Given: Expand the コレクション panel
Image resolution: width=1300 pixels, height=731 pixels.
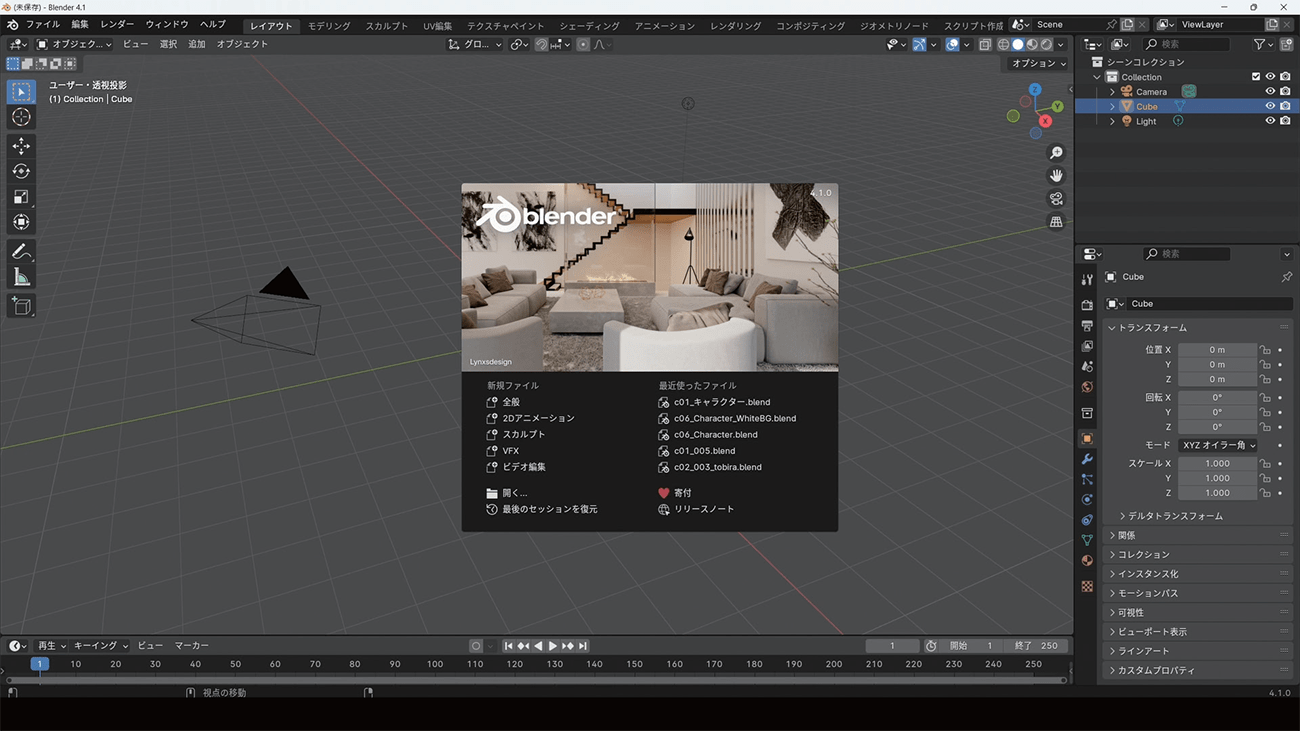Looking at the screenshot, I should coord(1197,554).
